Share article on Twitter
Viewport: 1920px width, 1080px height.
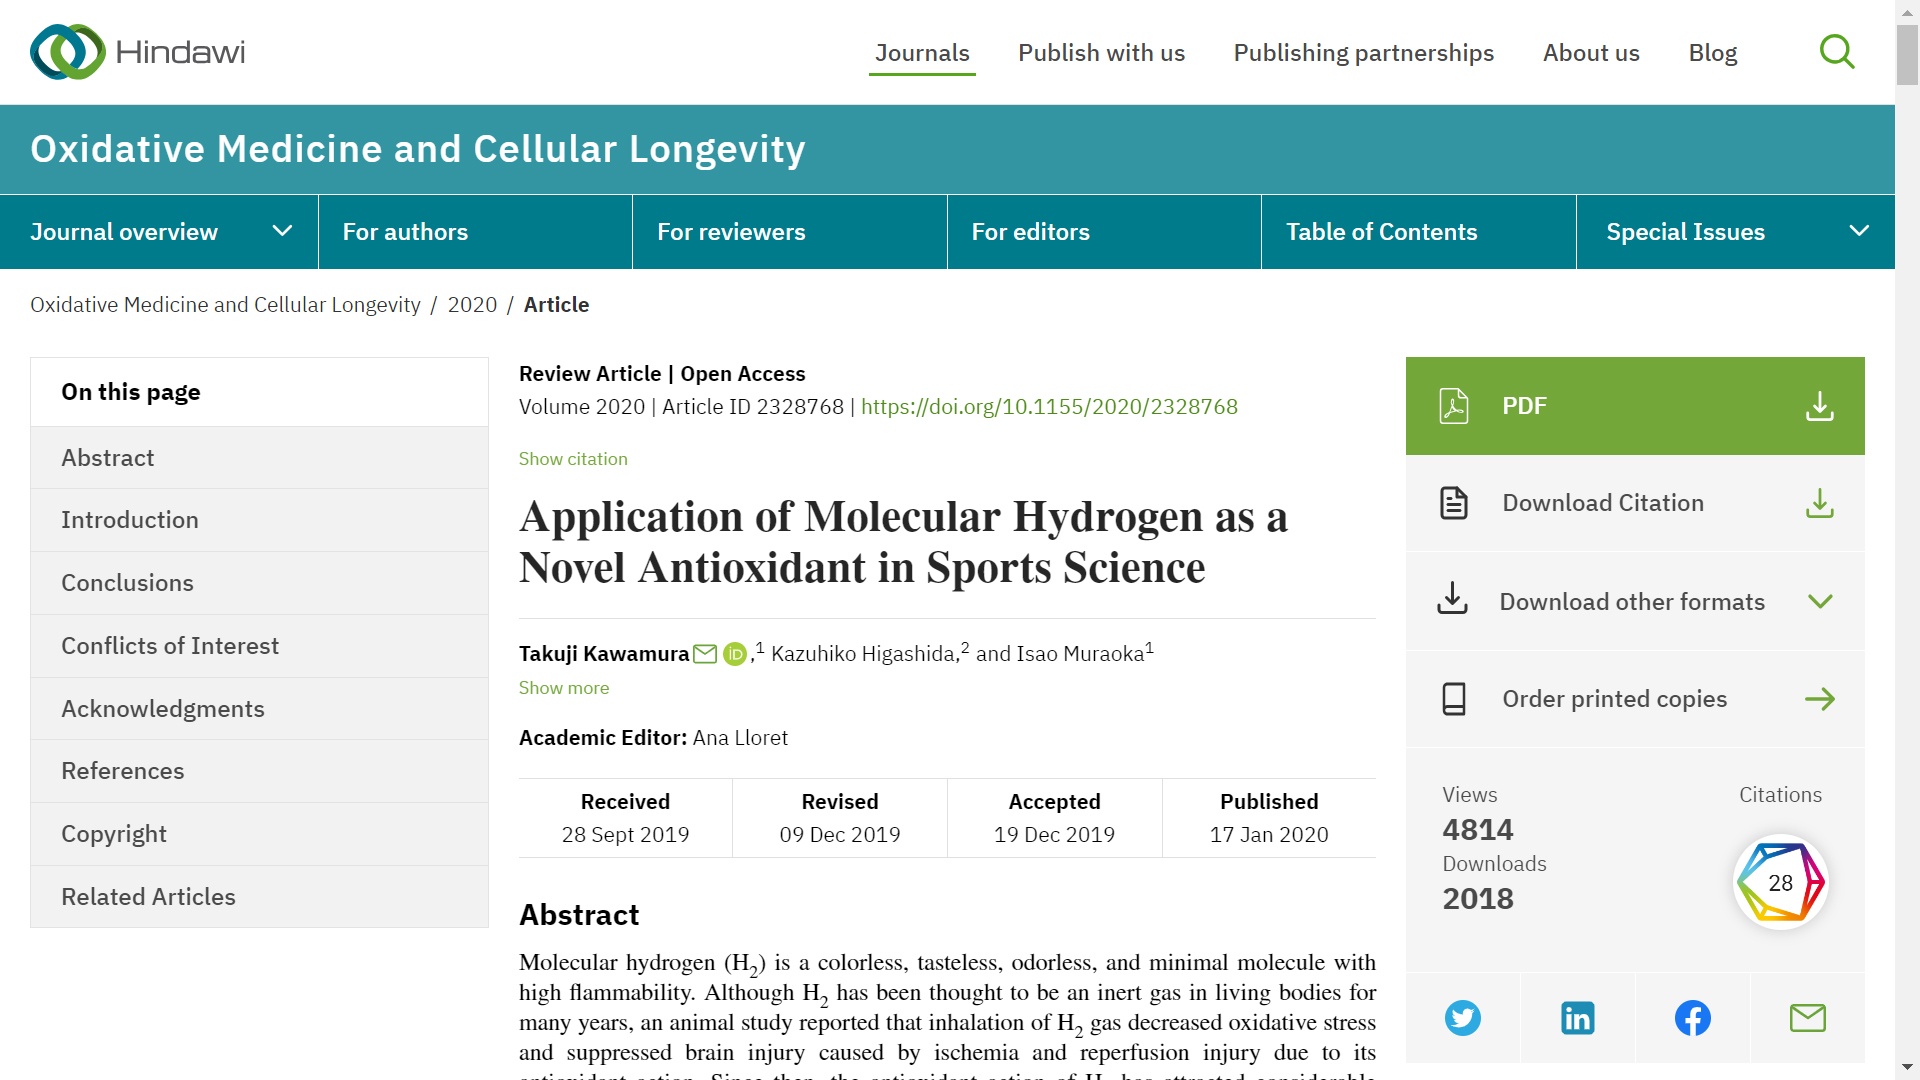[1462, 1018]
